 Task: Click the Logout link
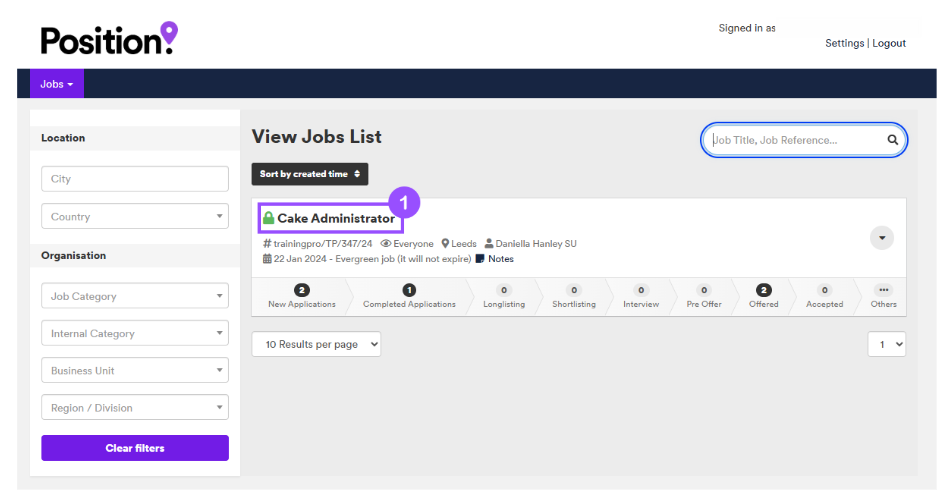(x=889, y=43)
